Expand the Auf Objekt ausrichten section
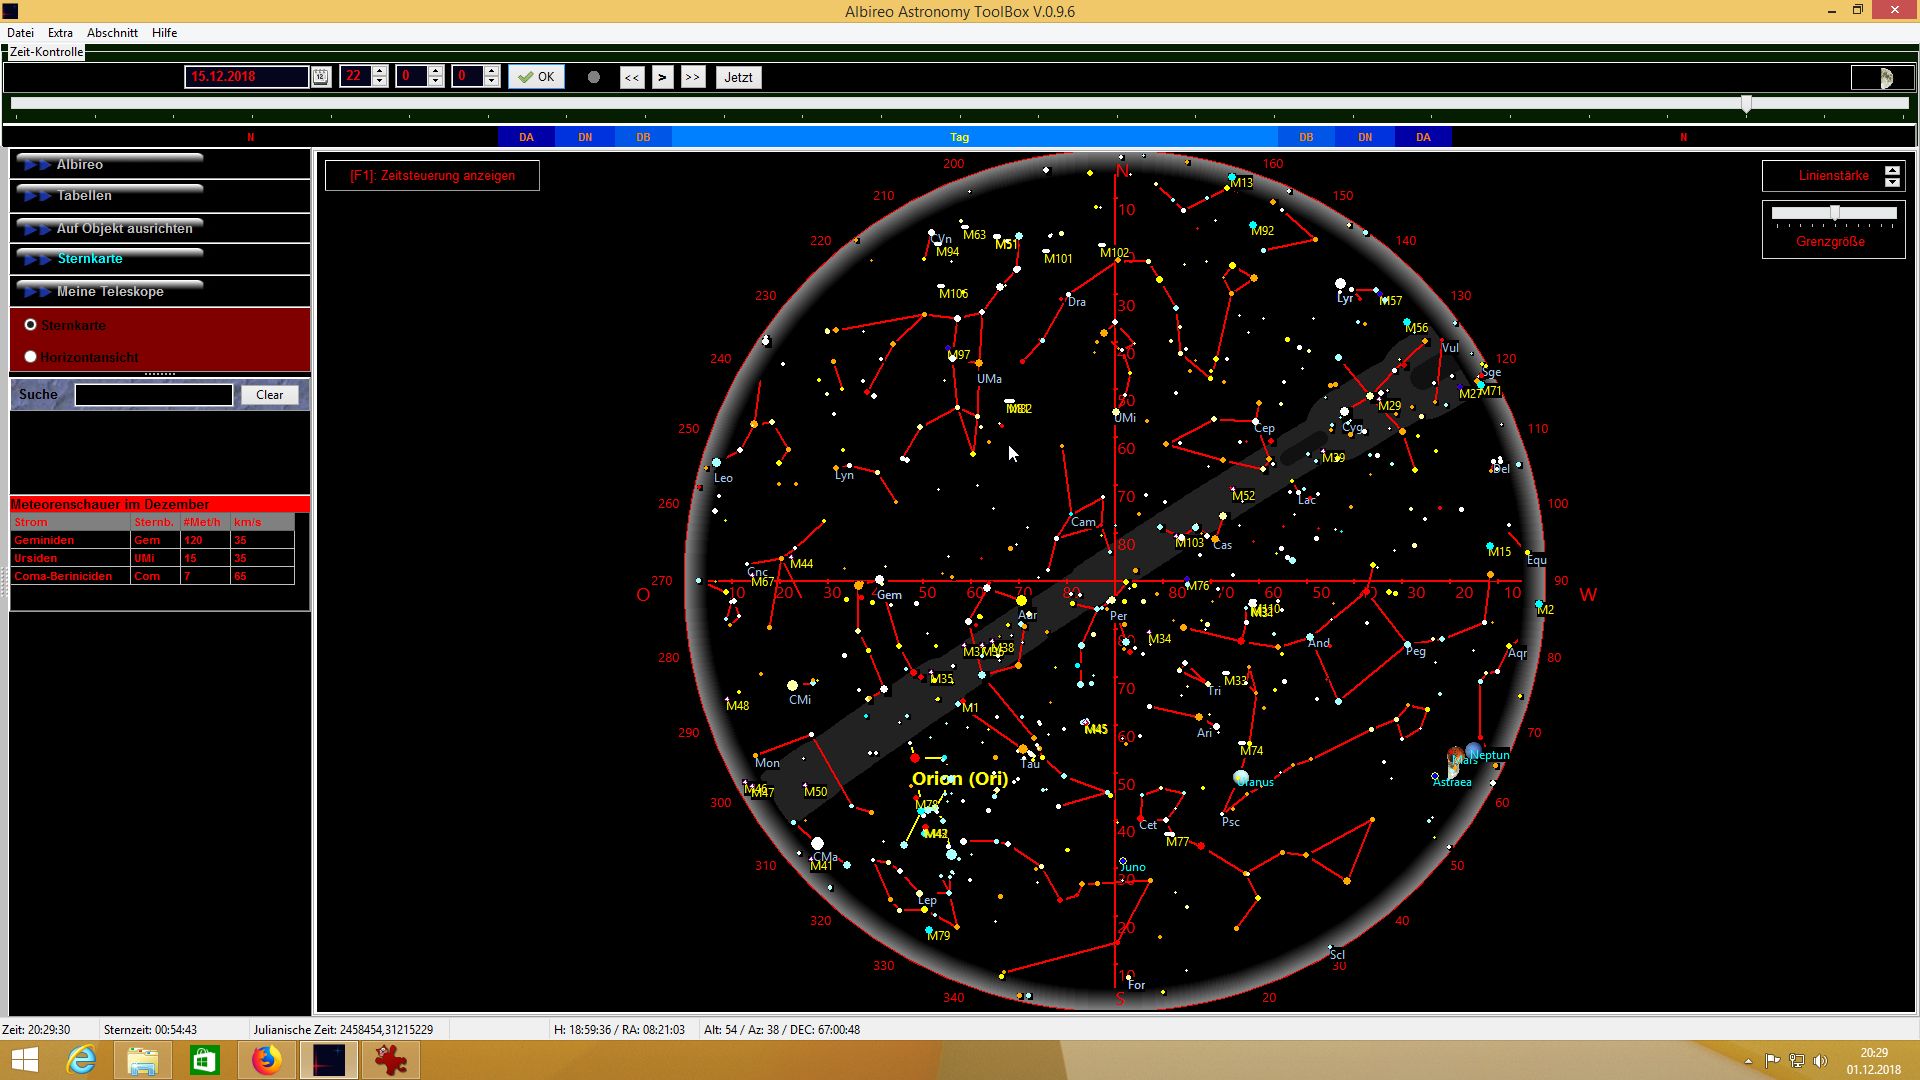The image size is (1920, 1080). pos(124,228)
